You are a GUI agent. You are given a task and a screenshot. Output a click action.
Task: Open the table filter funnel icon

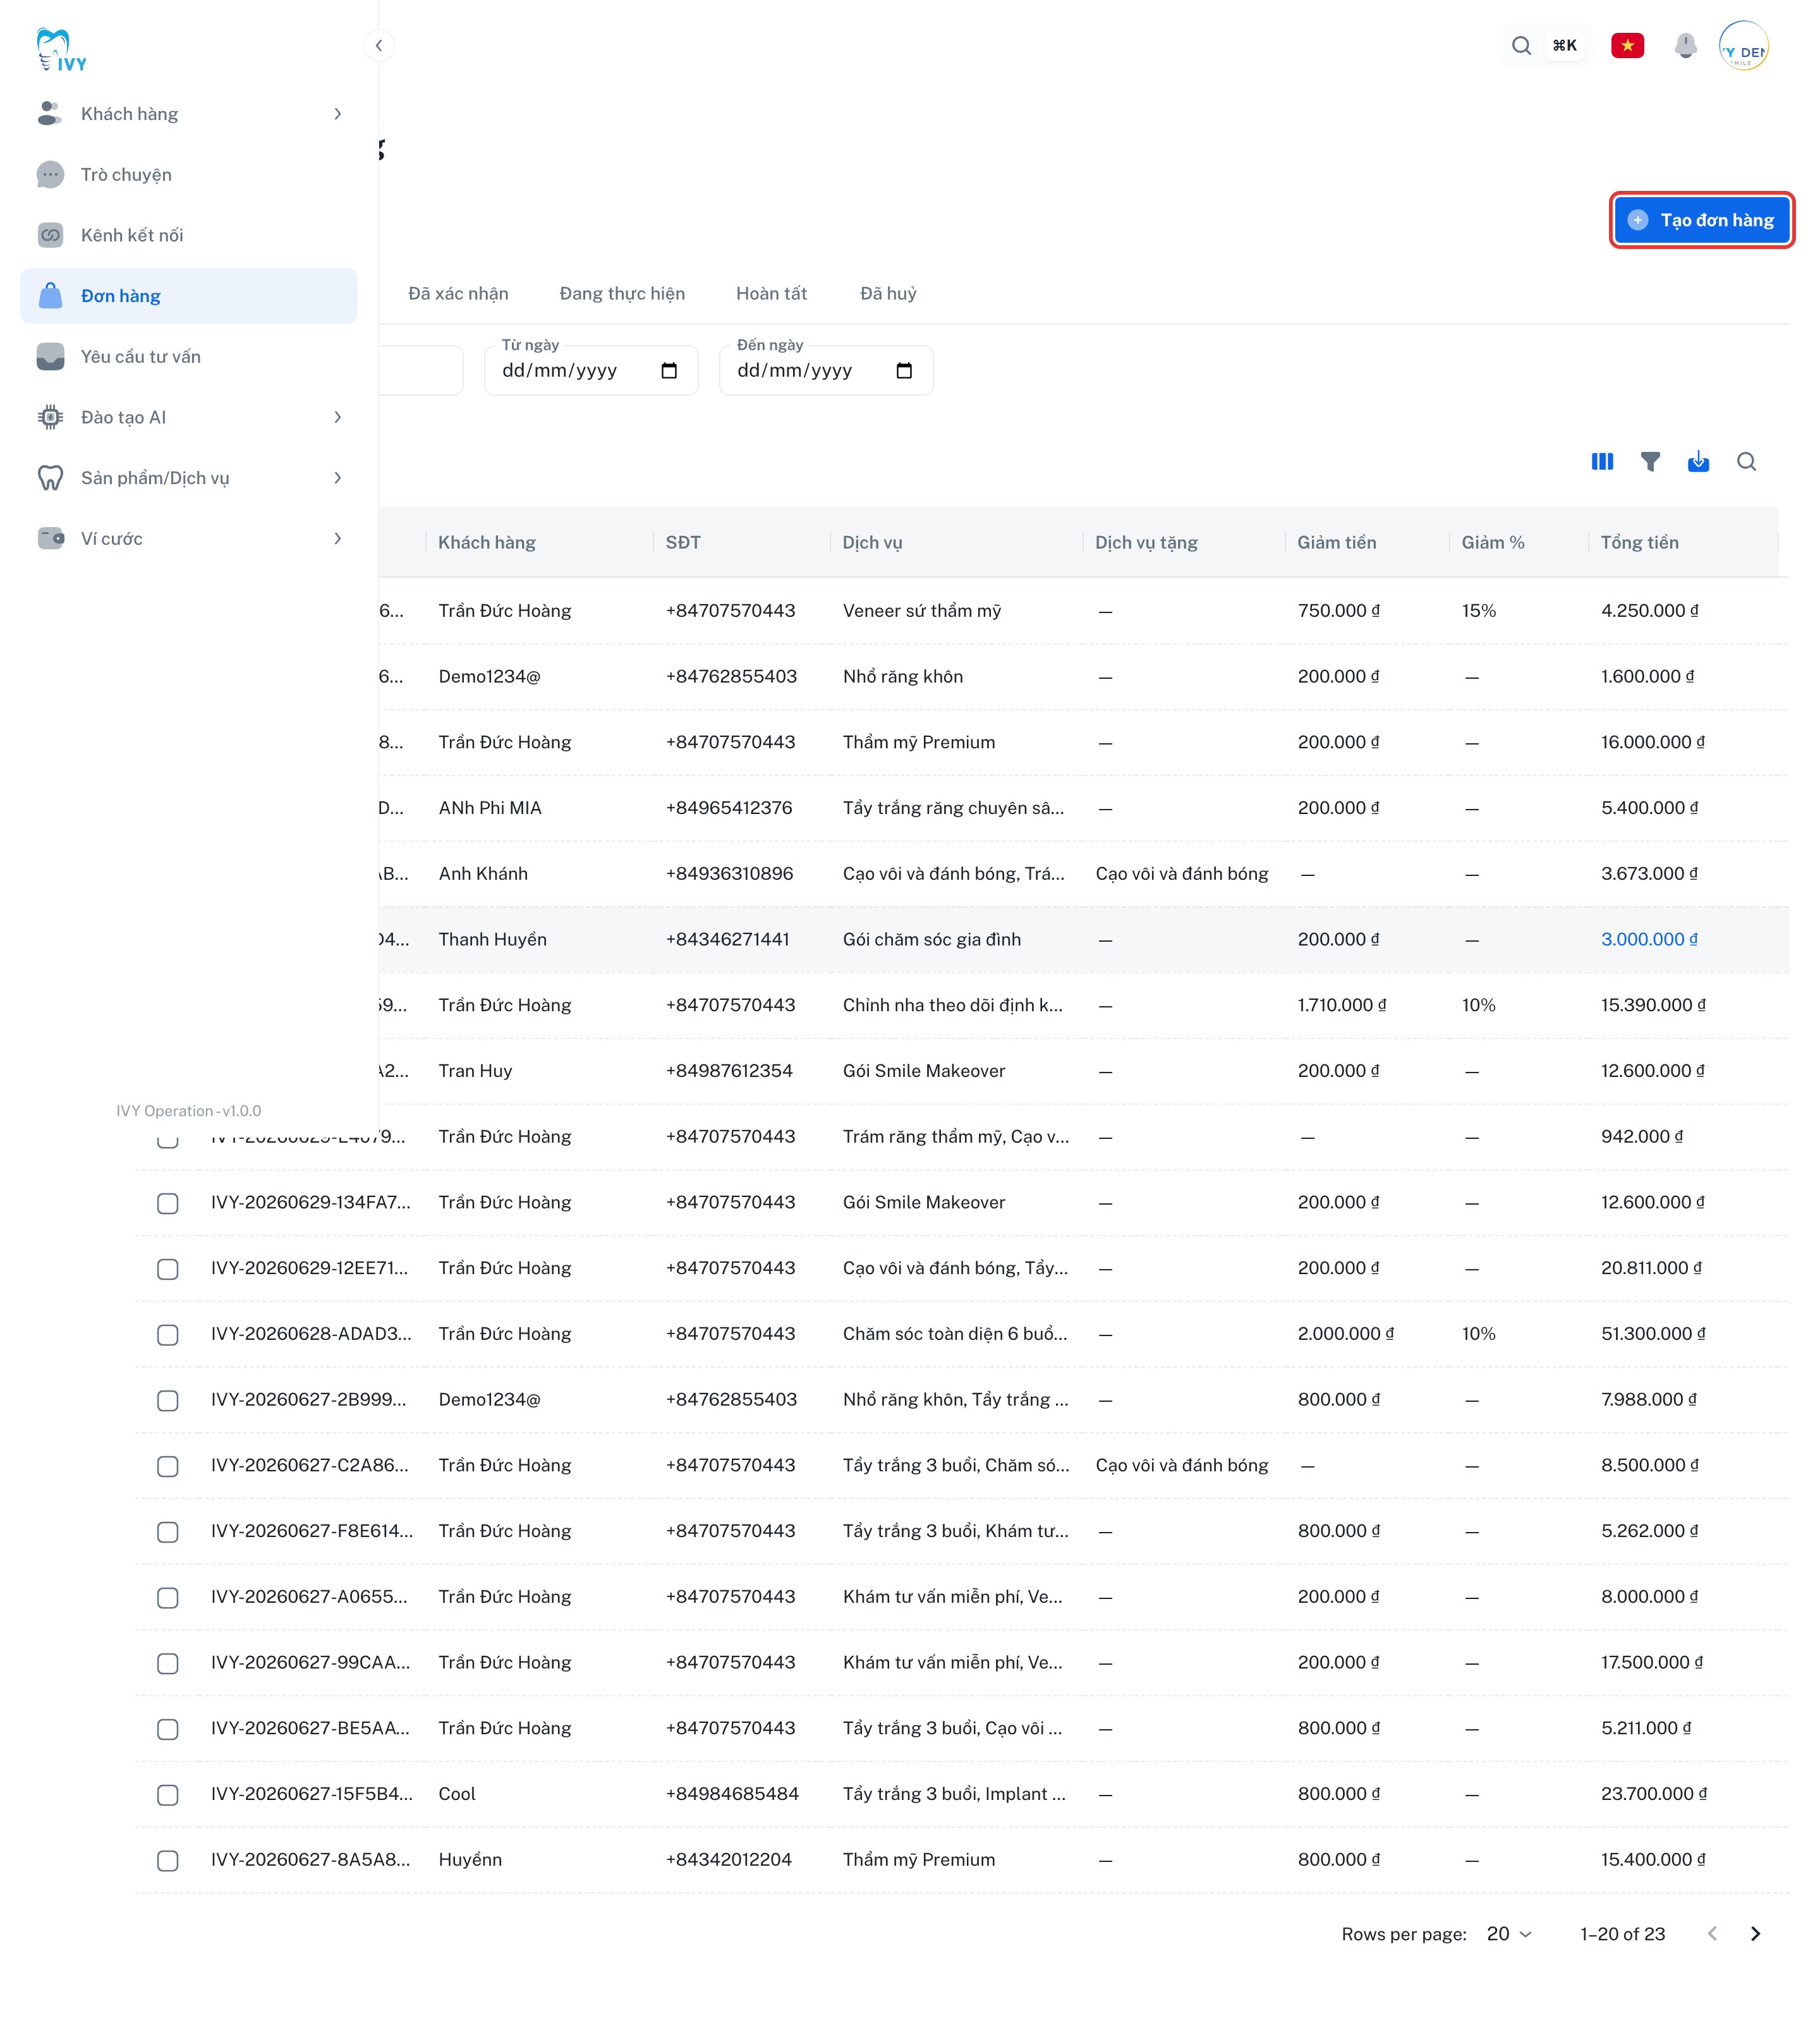coord(1650,461)
